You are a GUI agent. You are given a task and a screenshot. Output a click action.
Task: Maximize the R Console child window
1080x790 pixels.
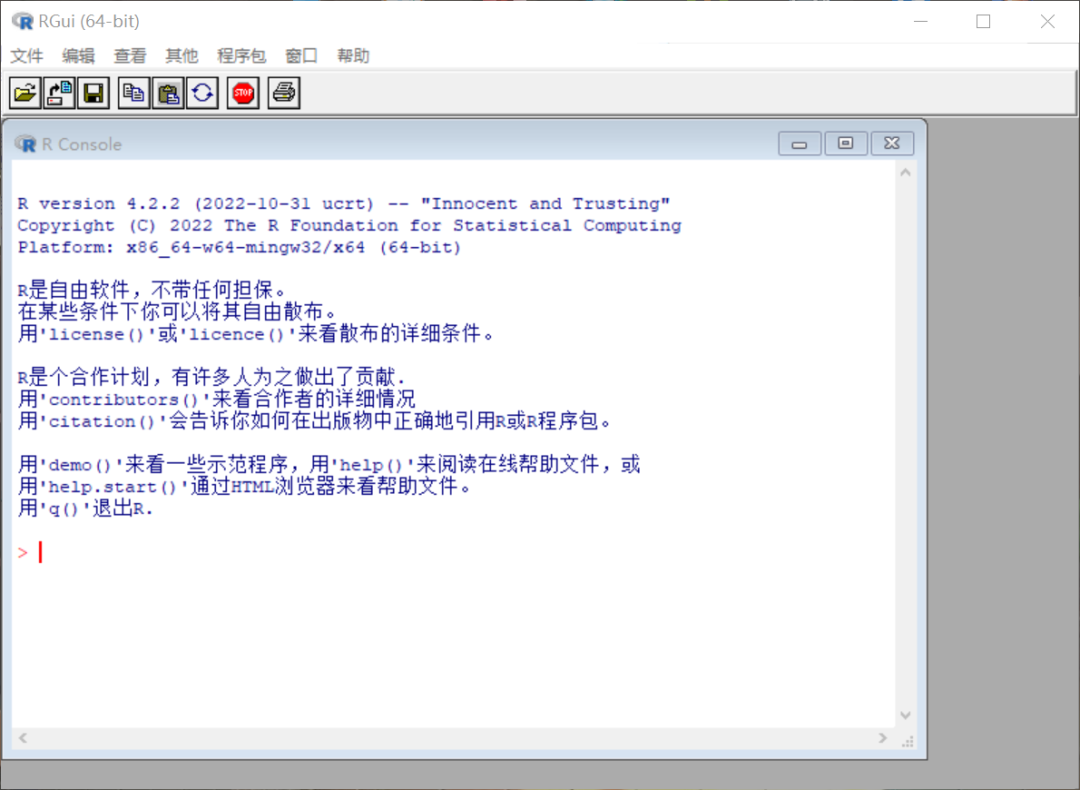click(x=846, y=143)
